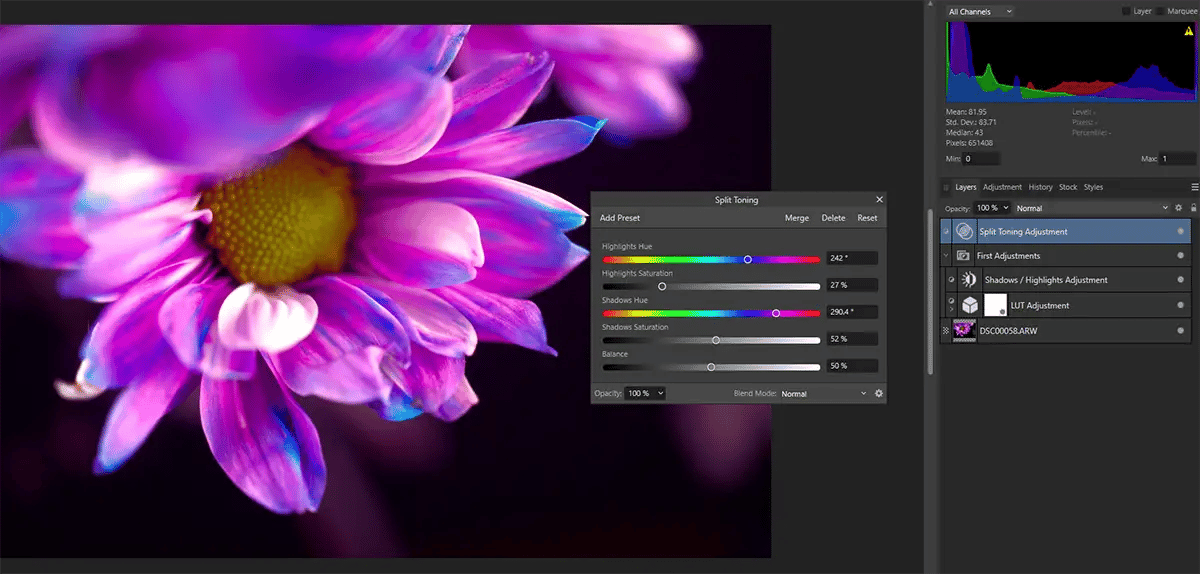Image resolution: width=1200 pixels, height=574 pixels.
Task: Click the Shadows Saturation value field 52 %
Action: (x=852, y=339)
